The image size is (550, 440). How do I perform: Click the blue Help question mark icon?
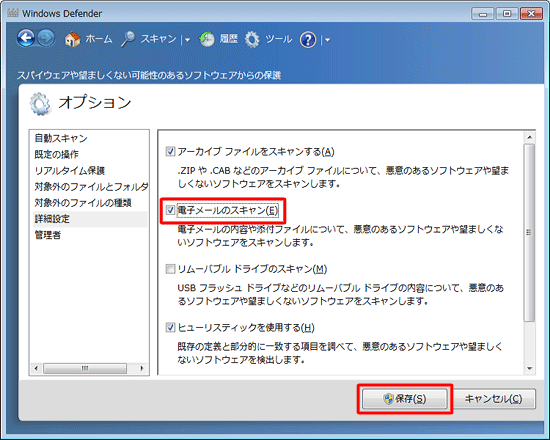pos(308,40)
